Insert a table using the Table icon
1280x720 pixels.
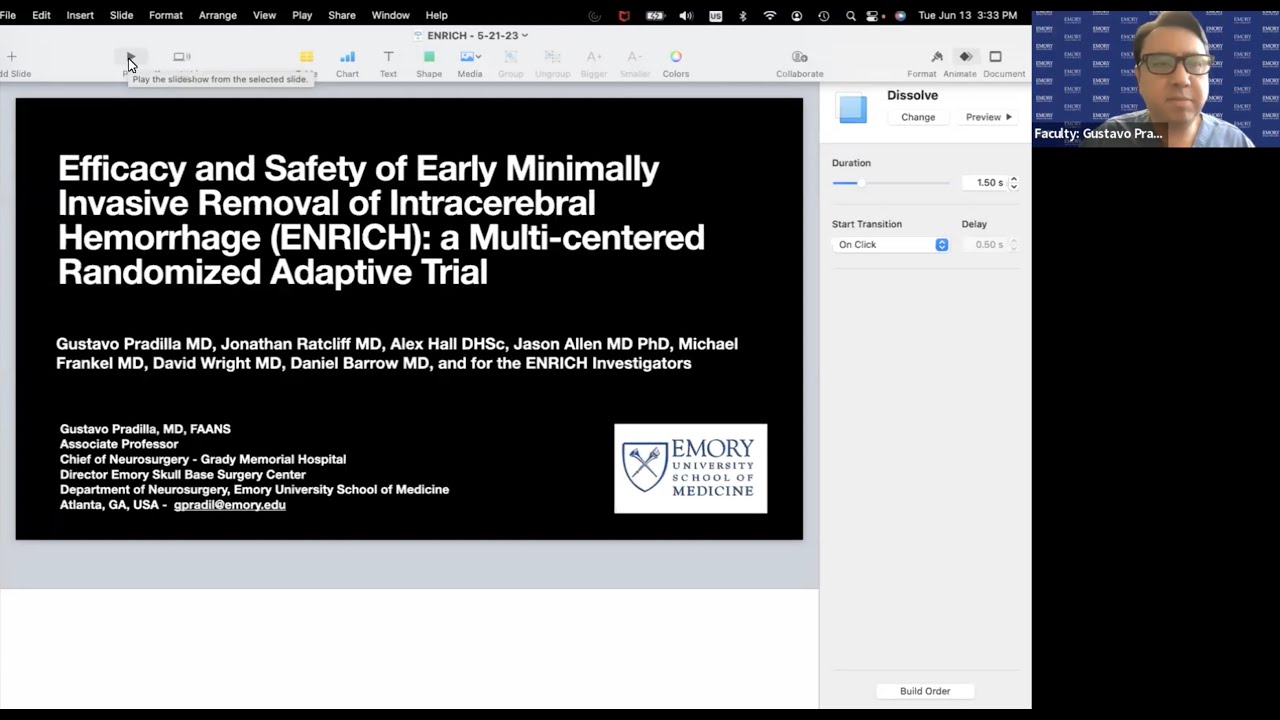(x=306, y=57)
